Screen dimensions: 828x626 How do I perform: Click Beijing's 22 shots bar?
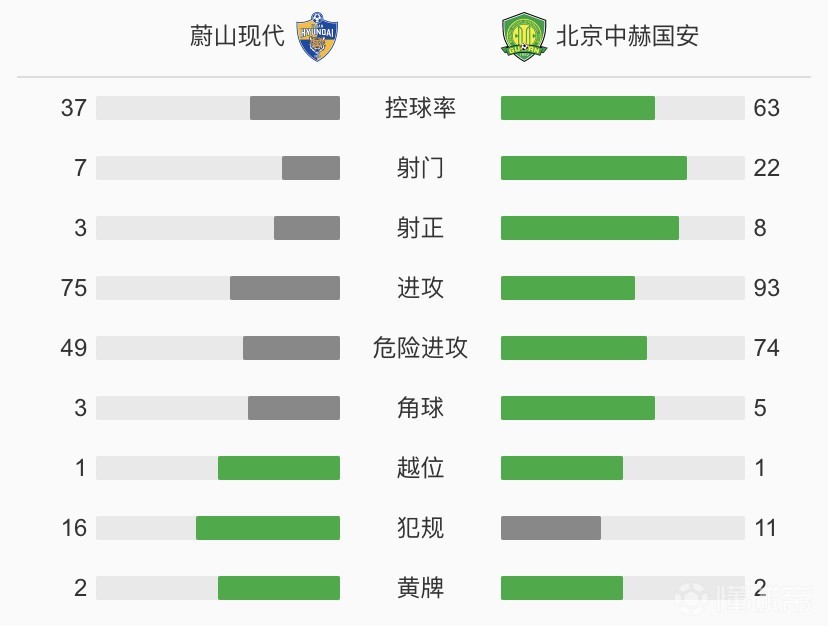(x=594, y=168)
